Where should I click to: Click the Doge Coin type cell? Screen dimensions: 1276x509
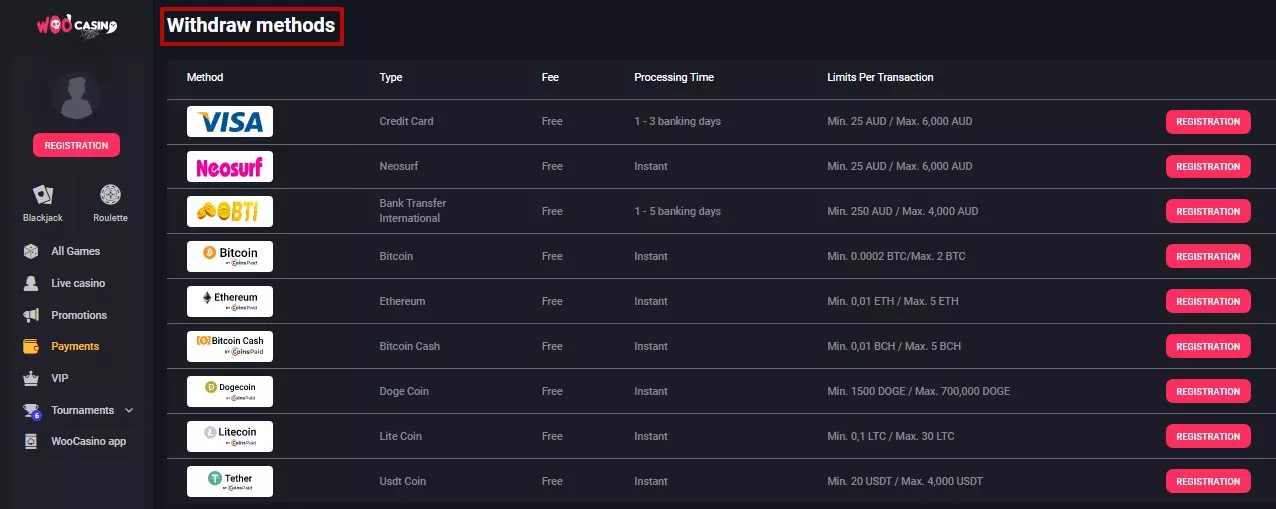(404, 391)
